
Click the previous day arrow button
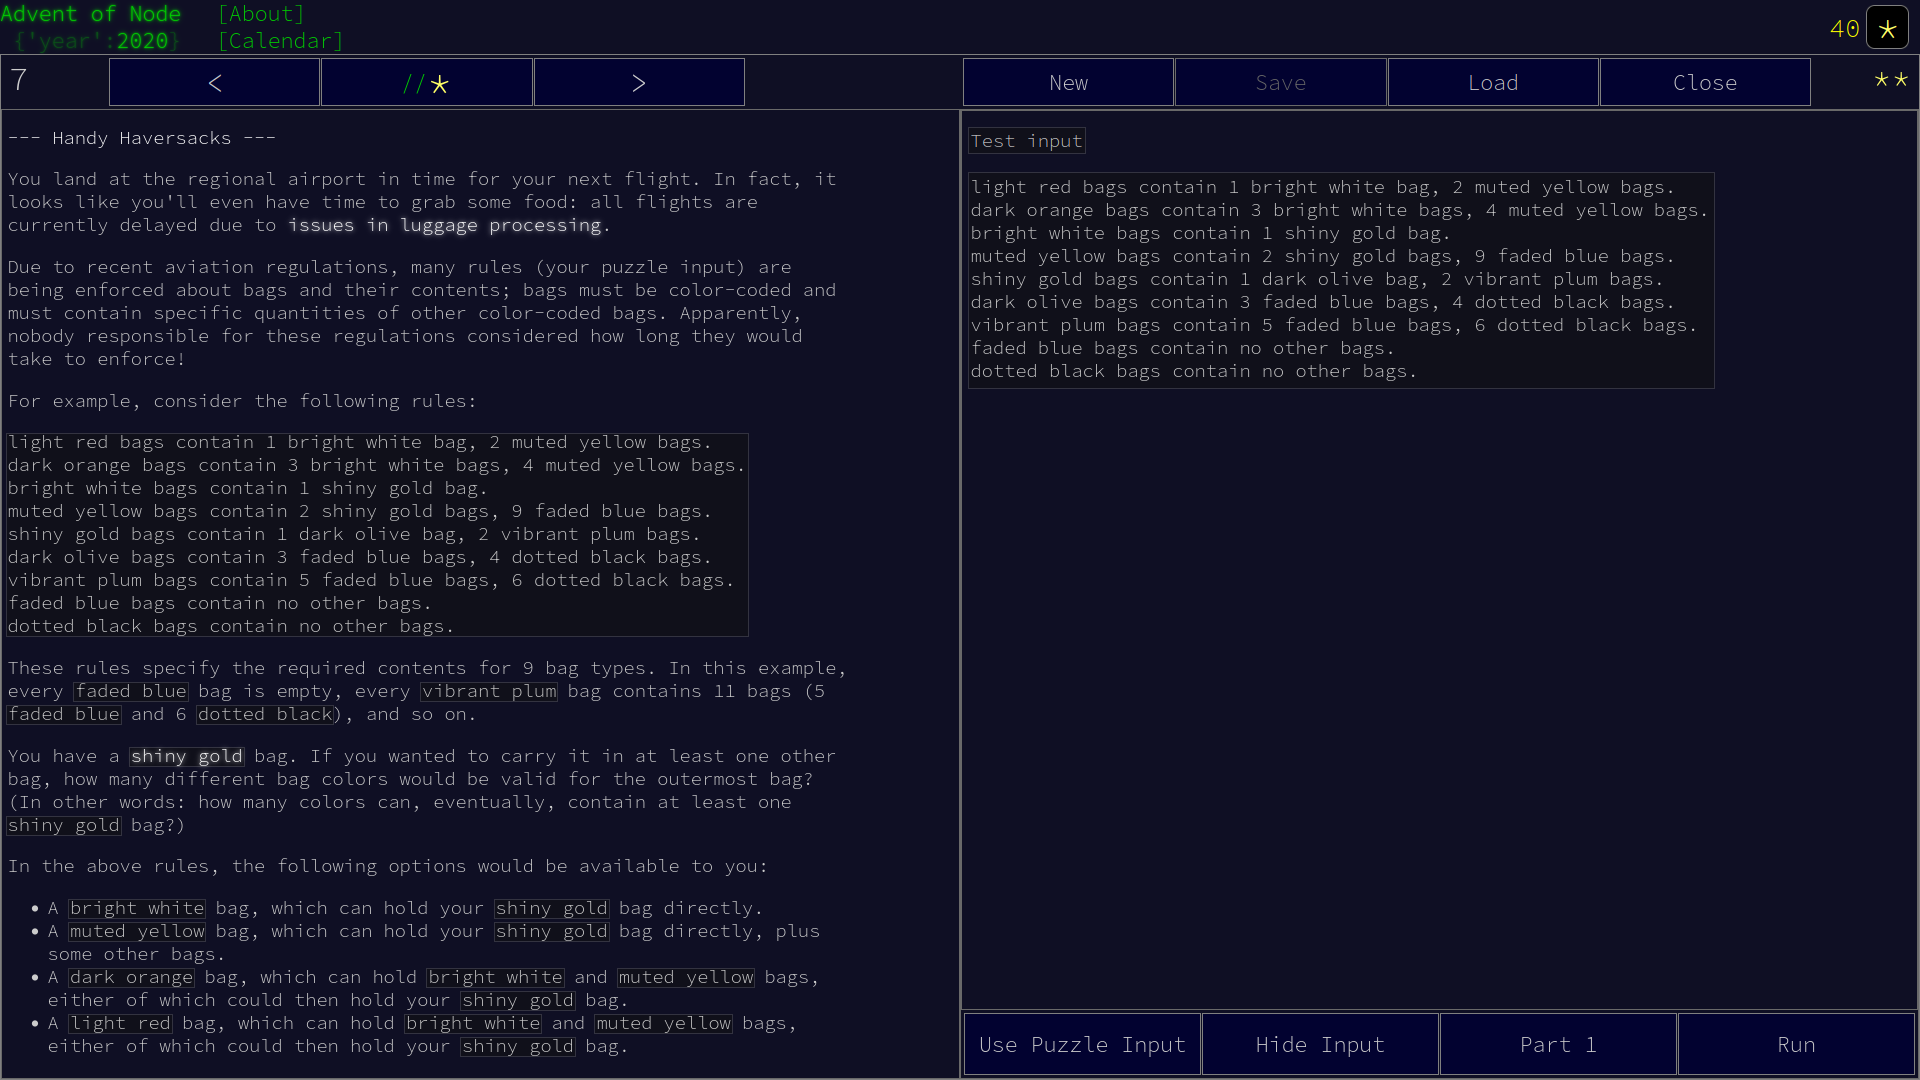coord(214,82)
